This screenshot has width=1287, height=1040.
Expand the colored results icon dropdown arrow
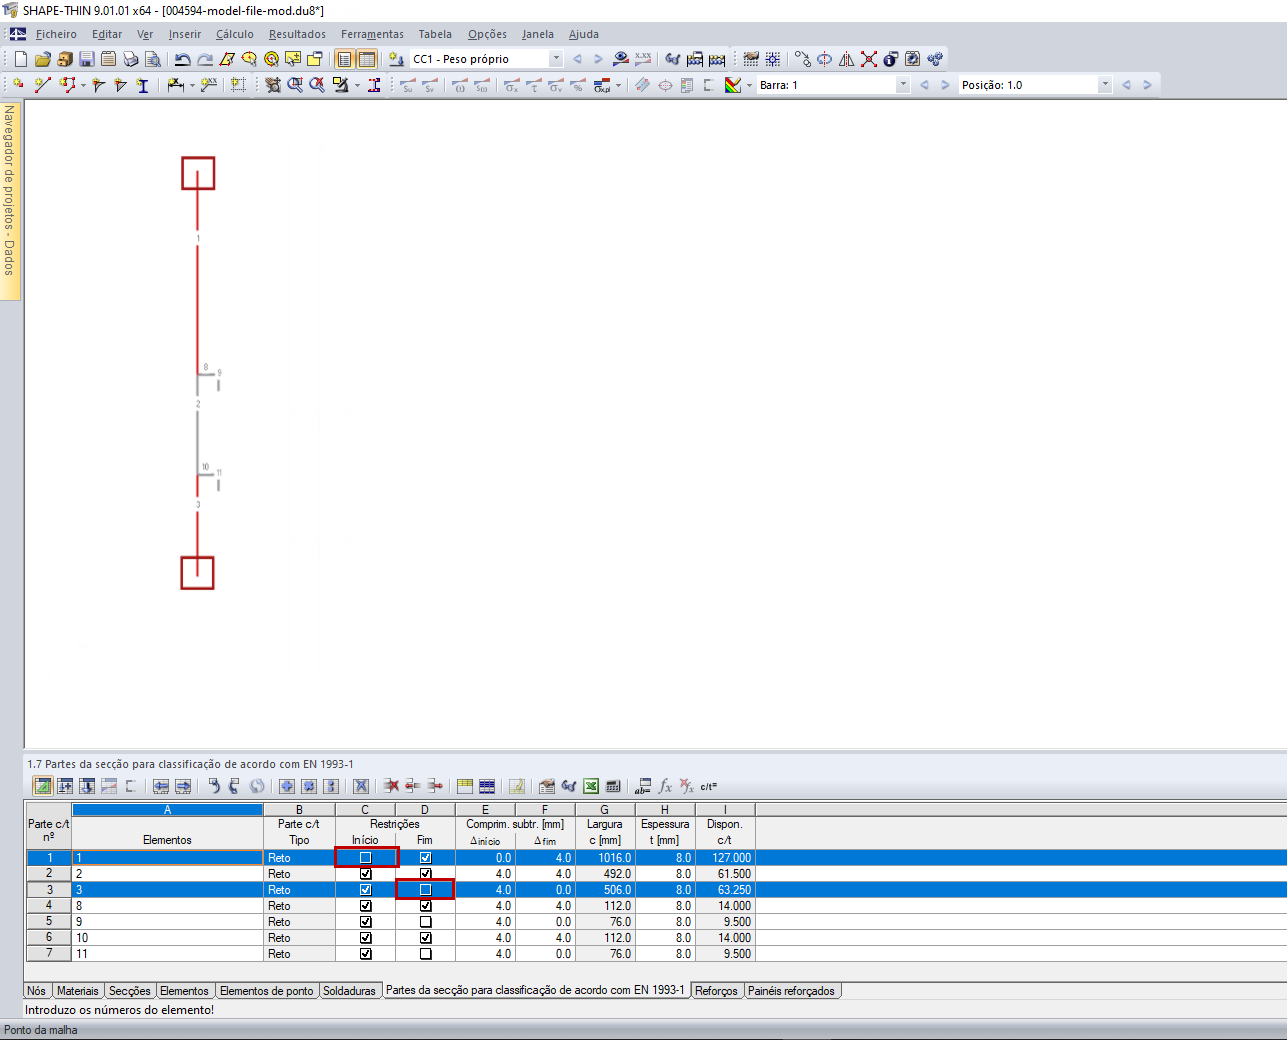coord(749,85)
